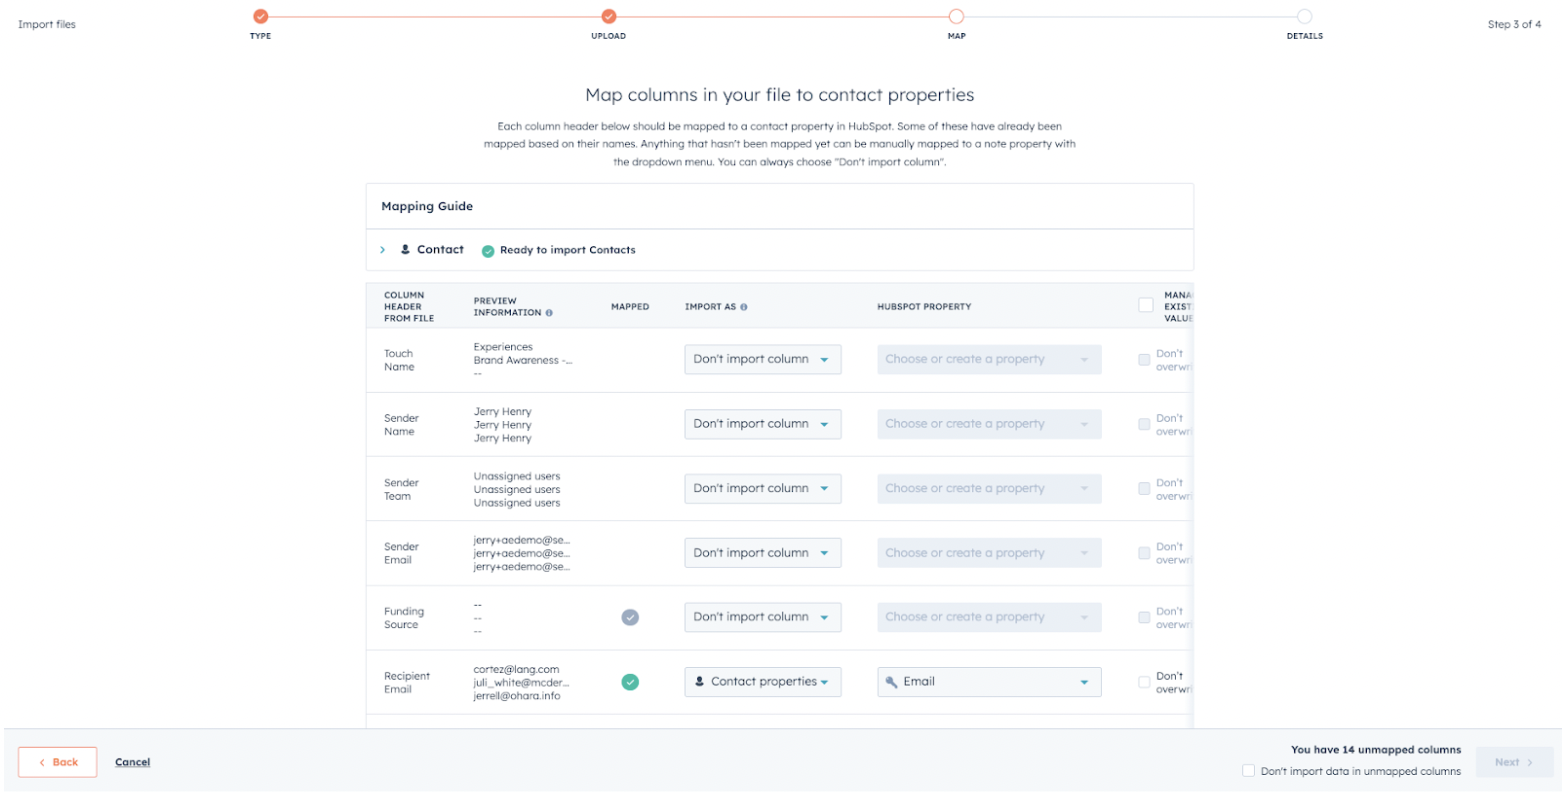The image size is (1562, 792).
Task: Click the completed Type step check icon
Action: (260, 16)
